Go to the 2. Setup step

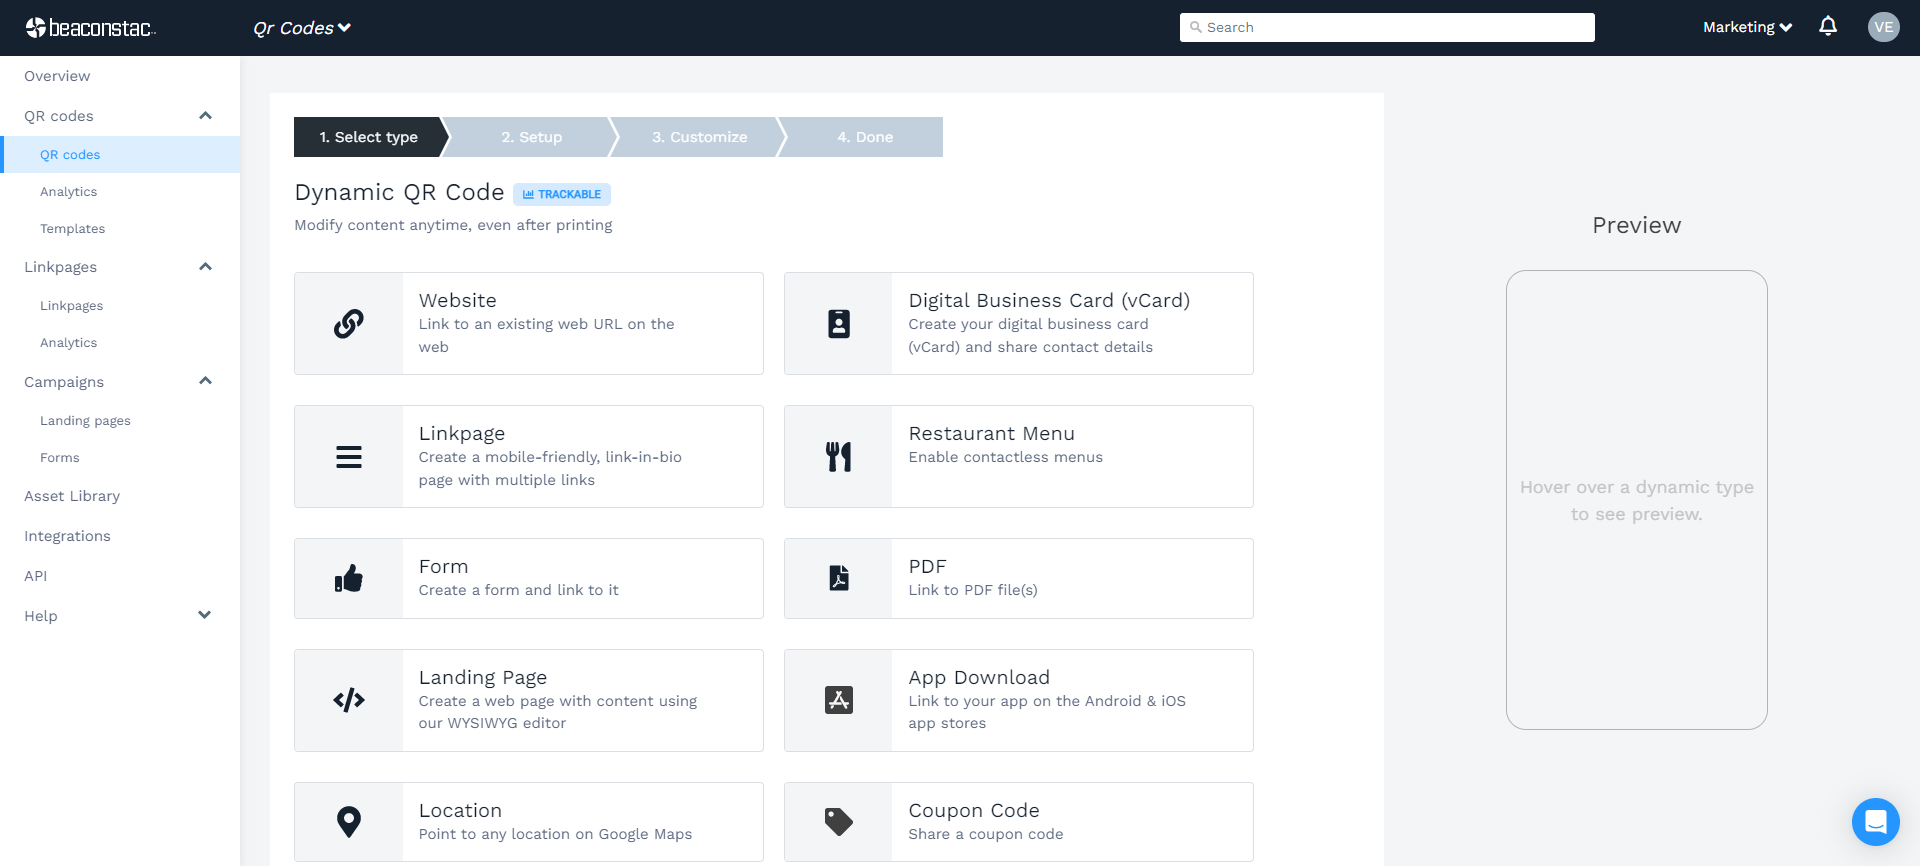click(x=531, y=137)
